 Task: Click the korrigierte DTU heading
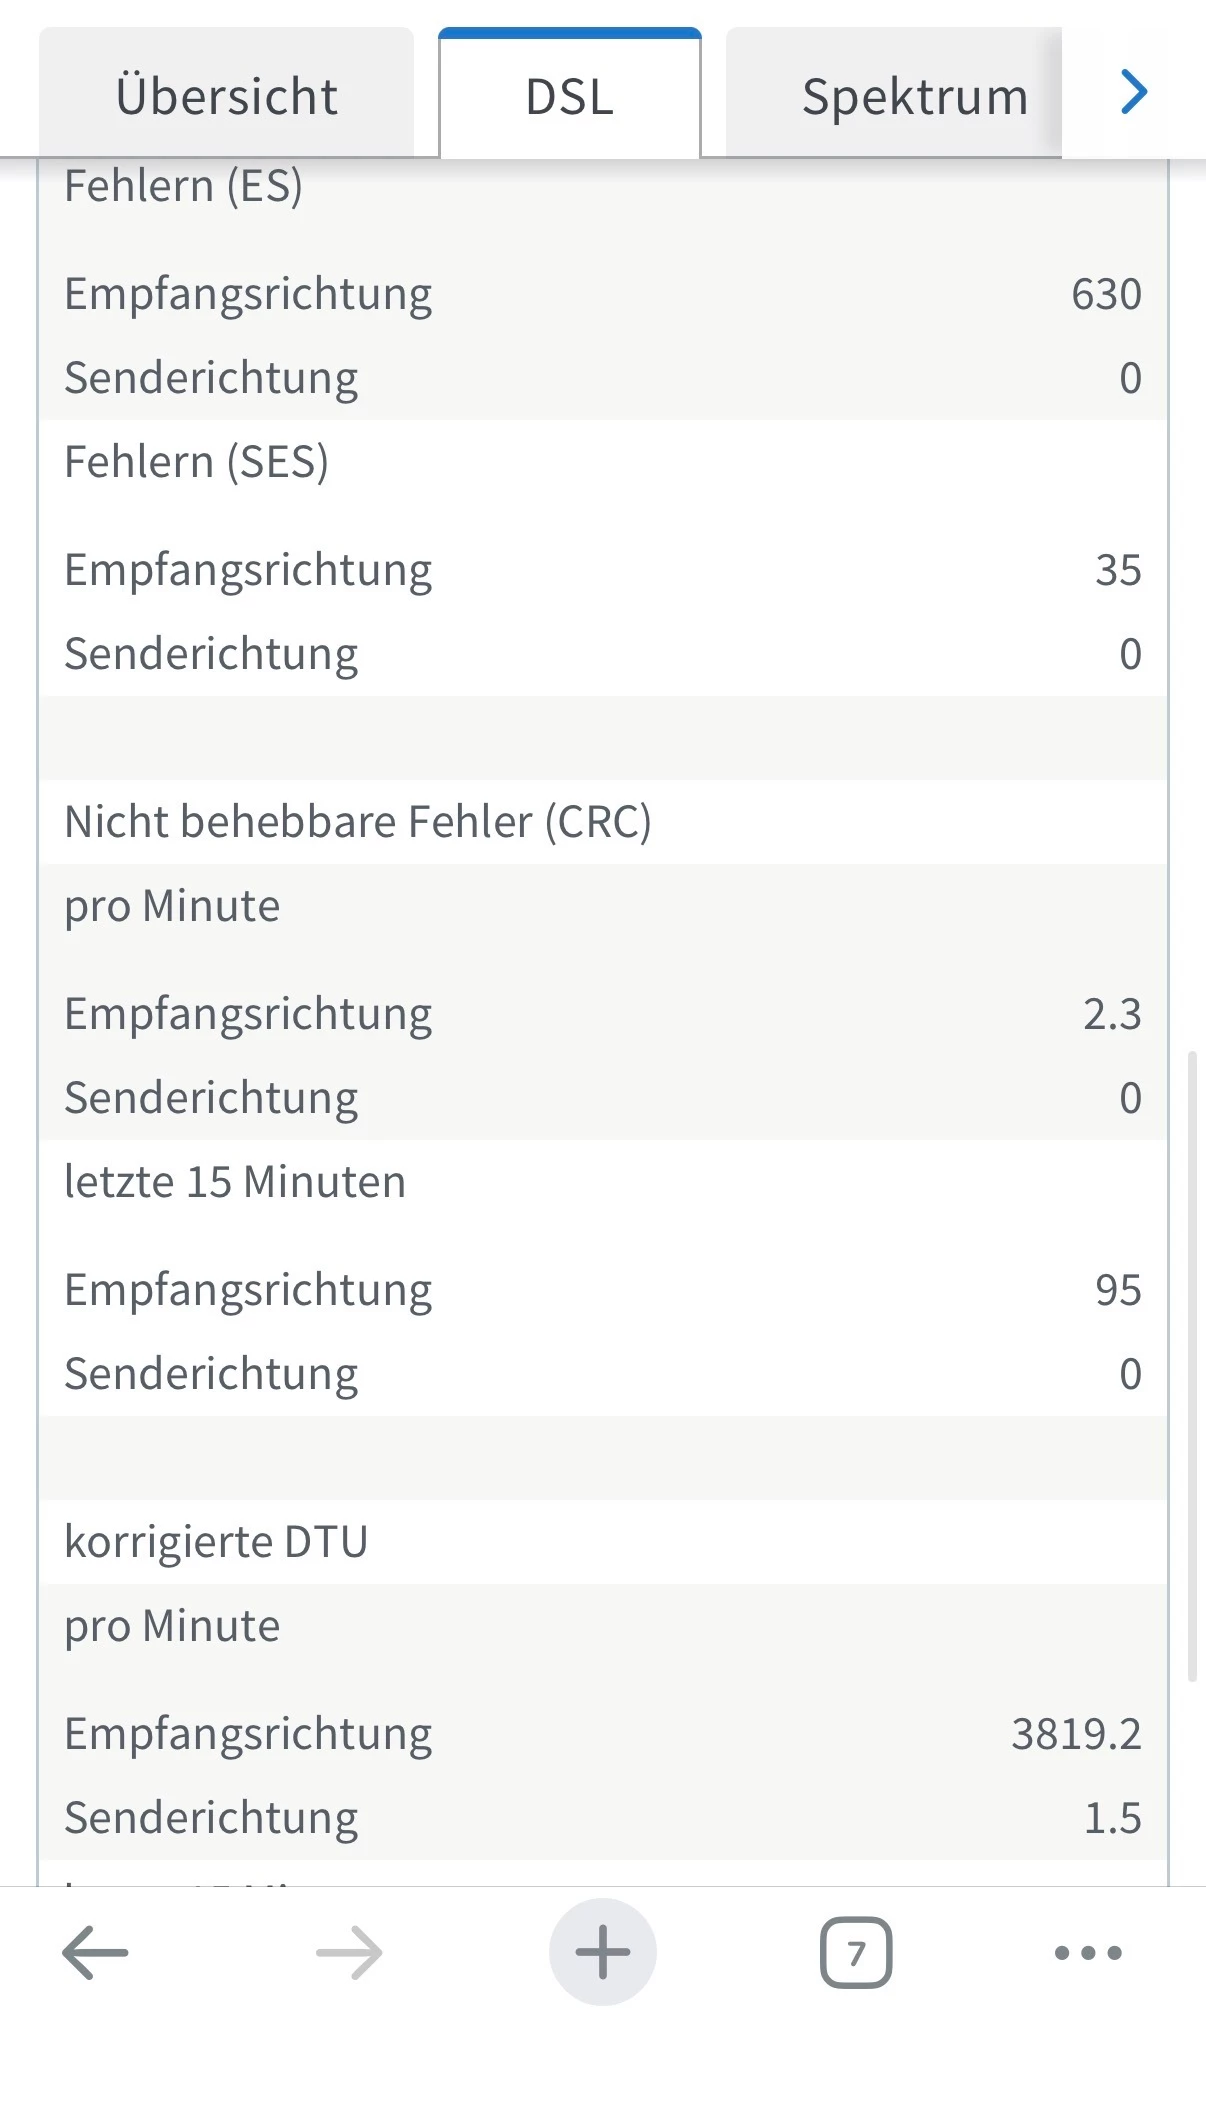pyautogui.click(x=216, y=1541)
